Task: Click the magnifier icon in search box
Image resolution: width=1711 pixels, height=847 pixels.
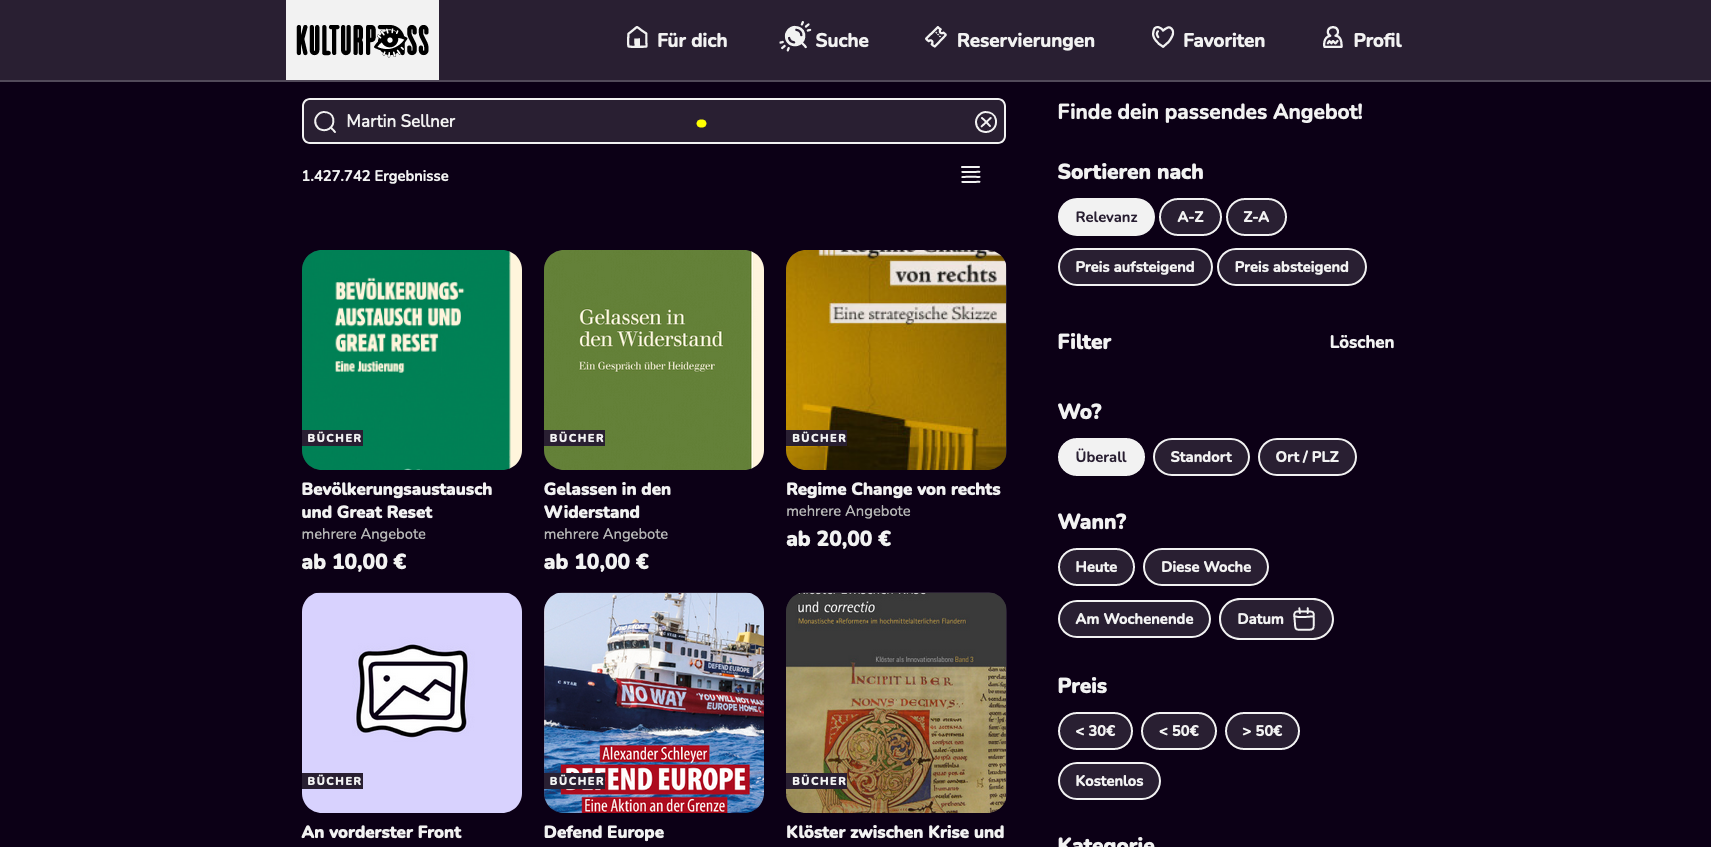Action: pyautogui.click(x=325, y=122)
